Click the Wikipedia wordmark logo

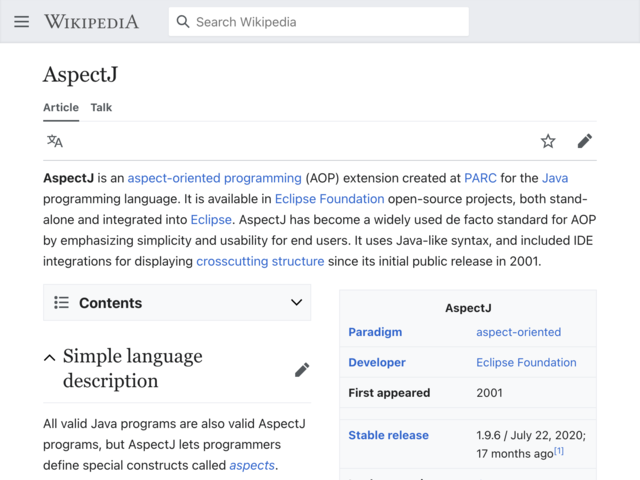(x=91, y=22)
